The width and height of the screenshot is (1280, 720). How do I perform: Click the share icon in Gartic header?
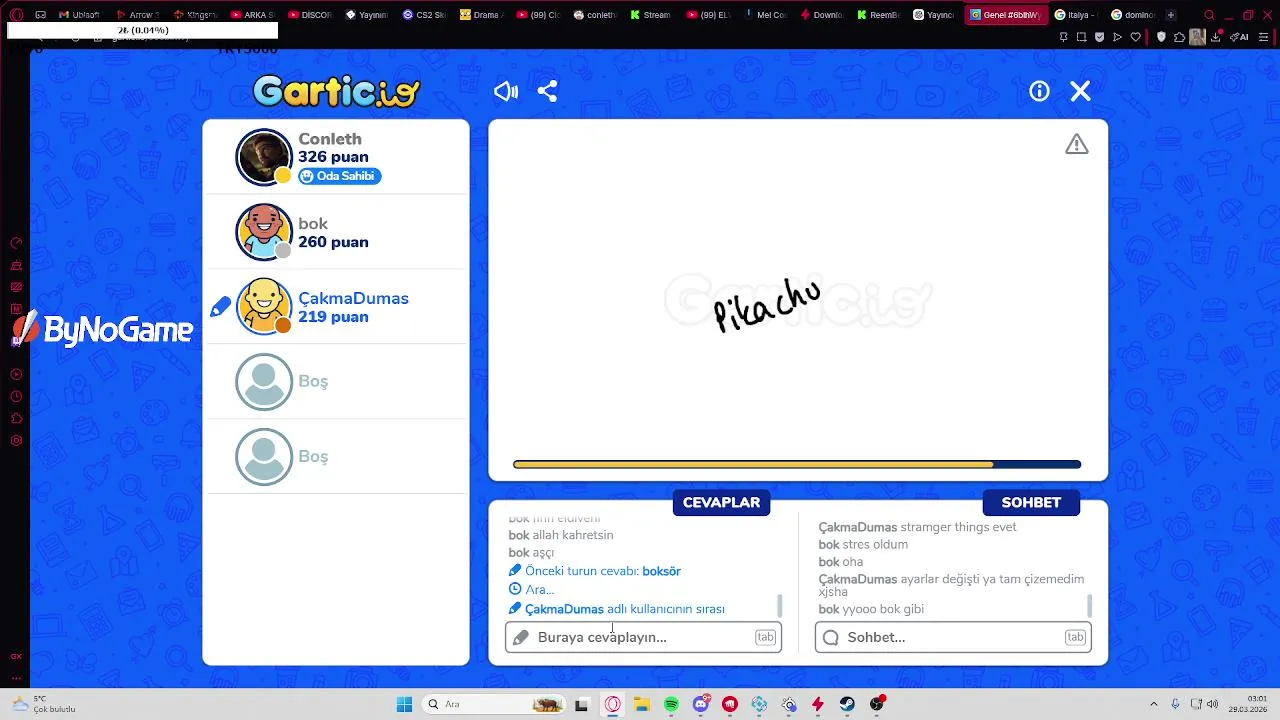pos(547,91)
